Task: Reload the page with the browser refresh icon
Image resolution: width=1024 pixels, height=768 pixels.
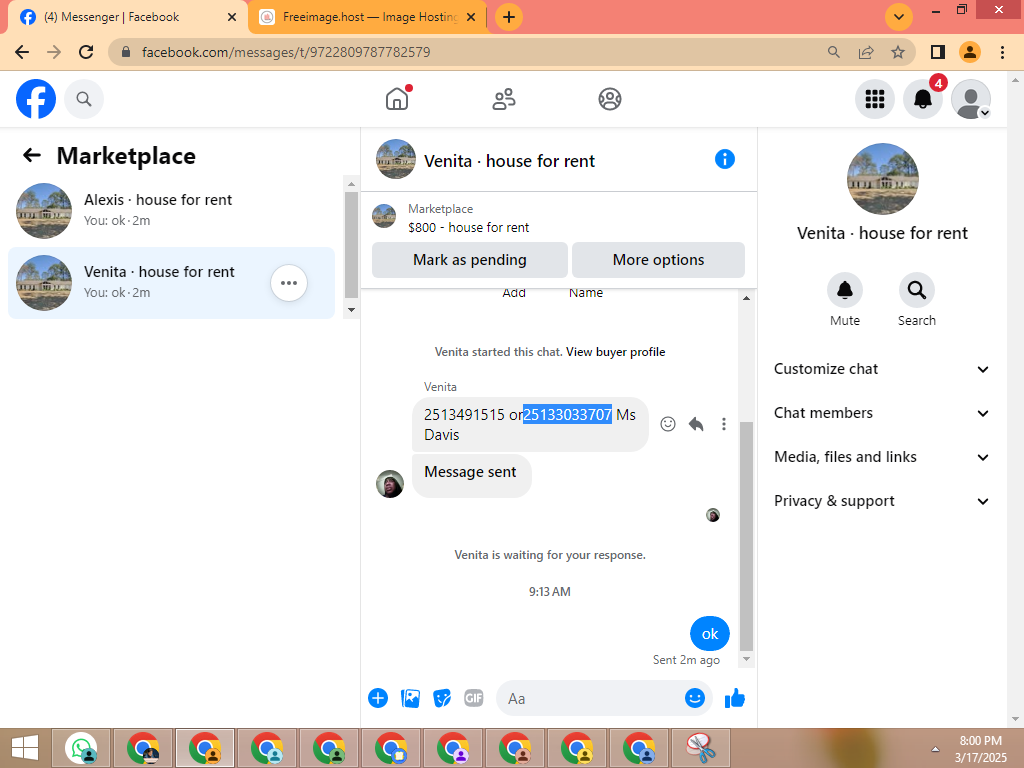Action: [x=86, y=52]
